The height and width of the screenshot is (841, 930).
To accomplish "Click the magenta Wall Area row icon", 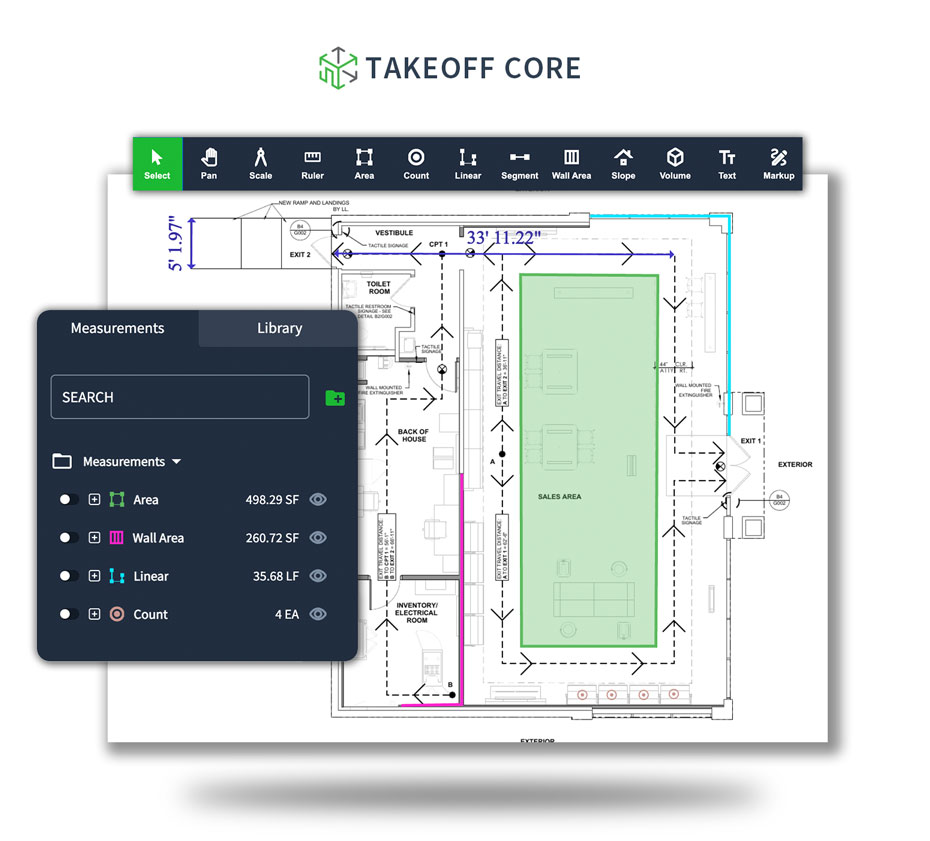I will 117,538.
